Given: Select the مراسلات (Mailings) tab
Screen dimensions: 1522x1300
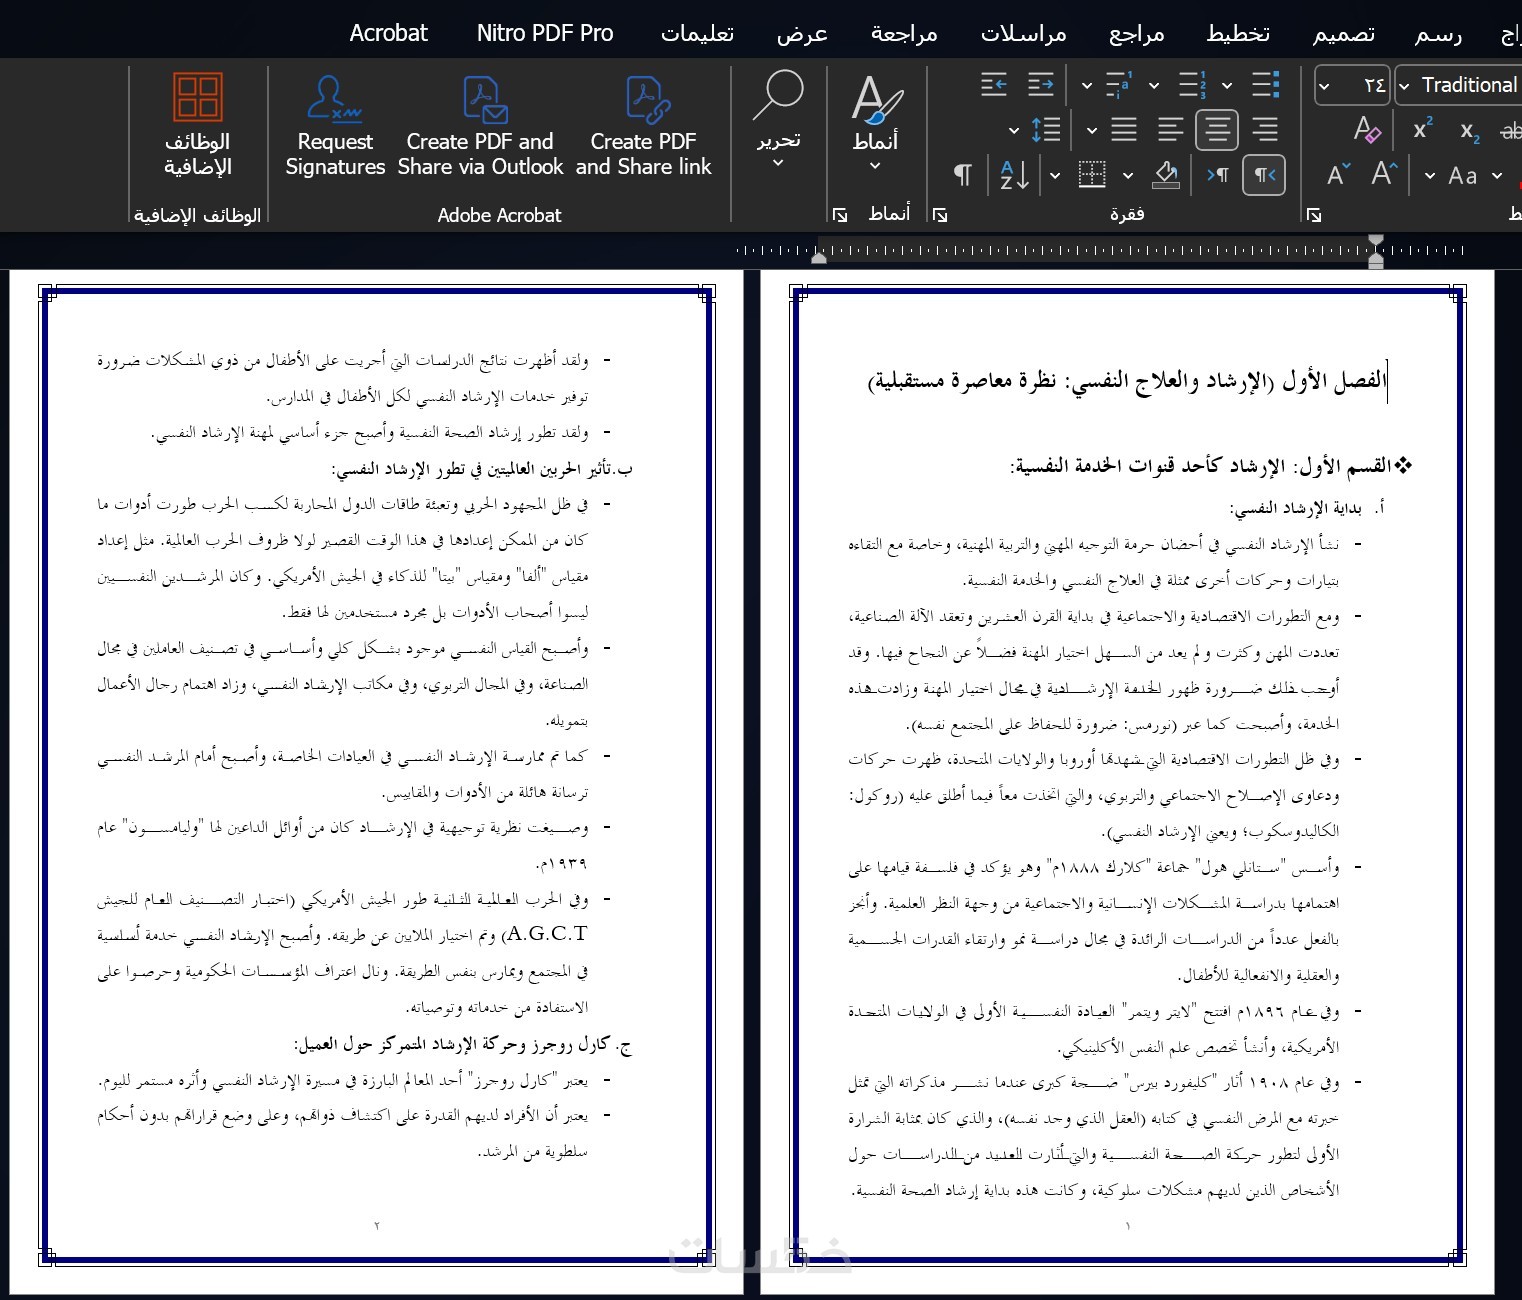Looking at the screenshot, I should click(x=1023, y=33).
